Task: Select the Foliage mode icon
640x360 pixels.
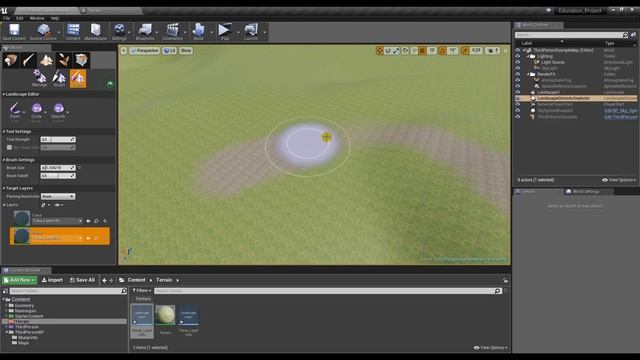Action: coord(64,60)
